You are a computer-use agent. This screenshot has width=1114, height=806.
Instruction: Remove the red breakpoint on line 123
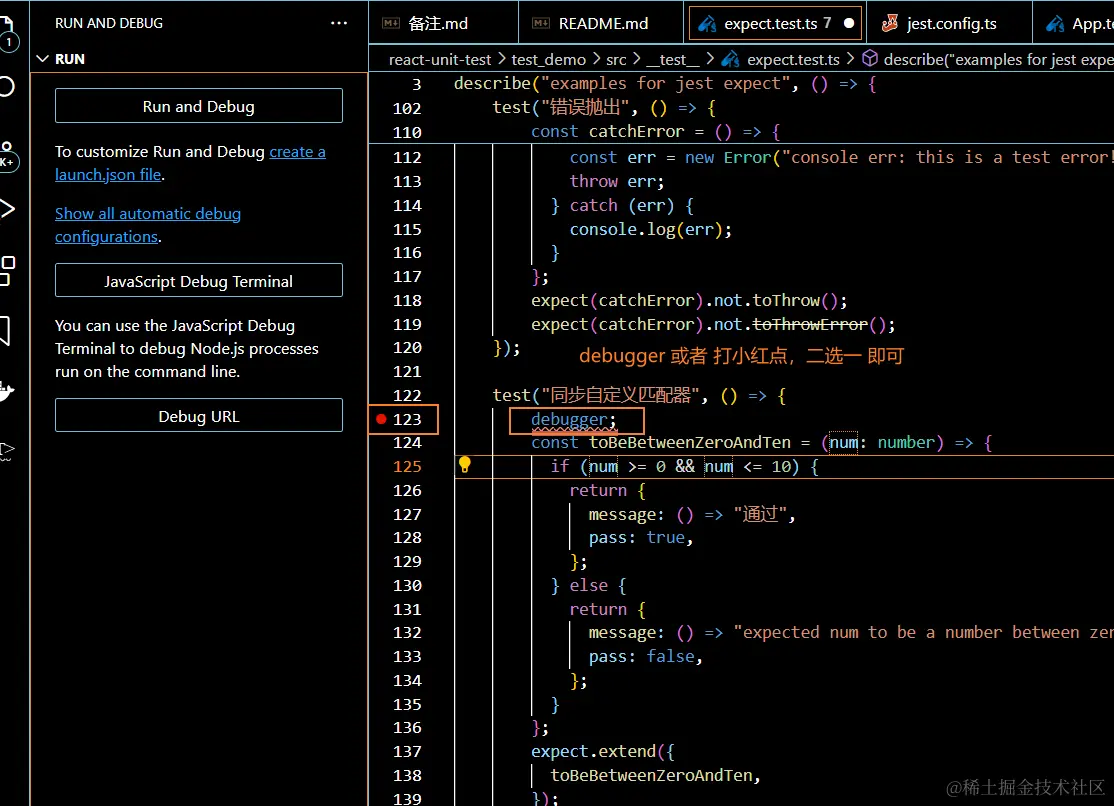click(x=381, y=419)
